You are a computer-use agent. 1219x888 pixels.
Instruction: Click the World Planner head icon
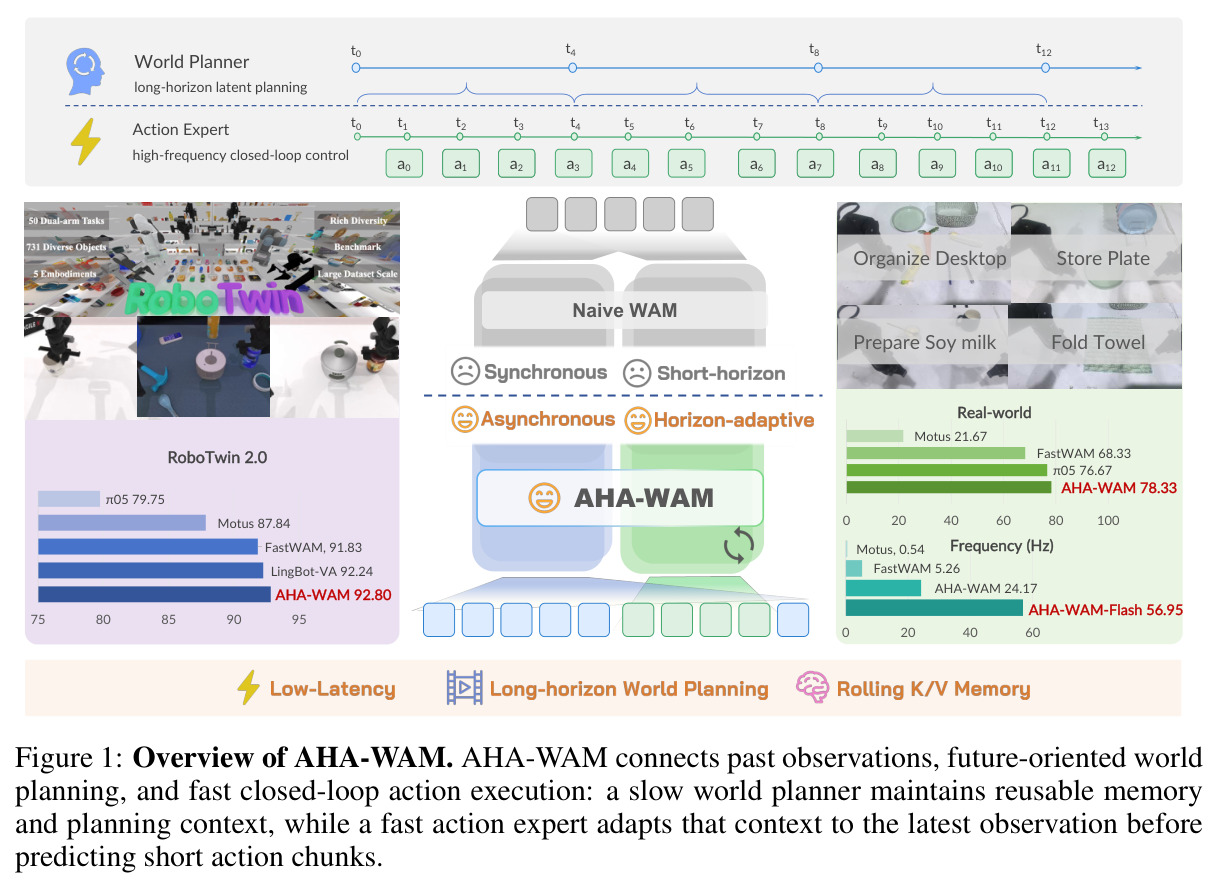coord(85,71)
